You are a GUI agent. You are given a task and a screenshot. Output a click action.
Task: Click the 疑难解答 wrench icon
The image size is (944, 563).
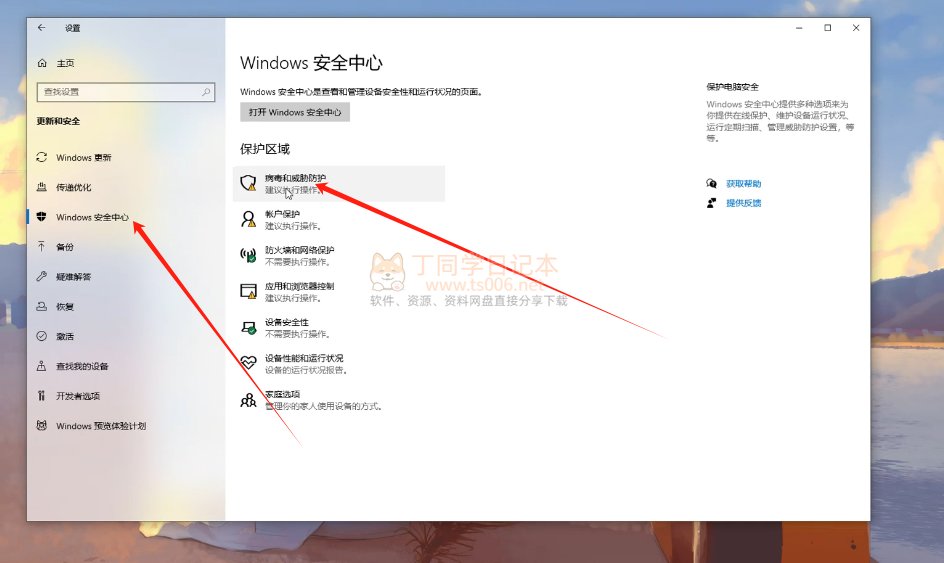tap(42, 276)
